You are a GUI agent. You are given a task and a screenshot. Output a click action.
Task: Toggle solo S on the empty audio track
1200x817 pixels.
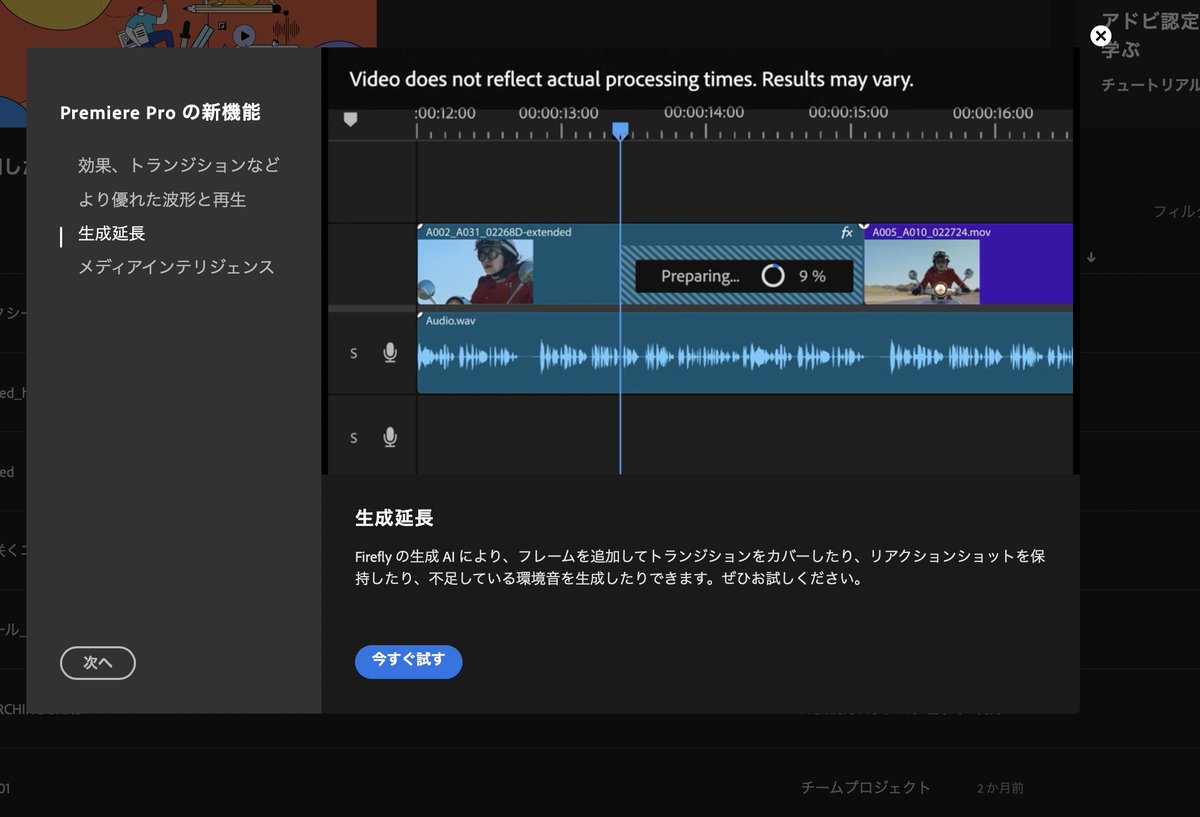[x=354, y=438]
